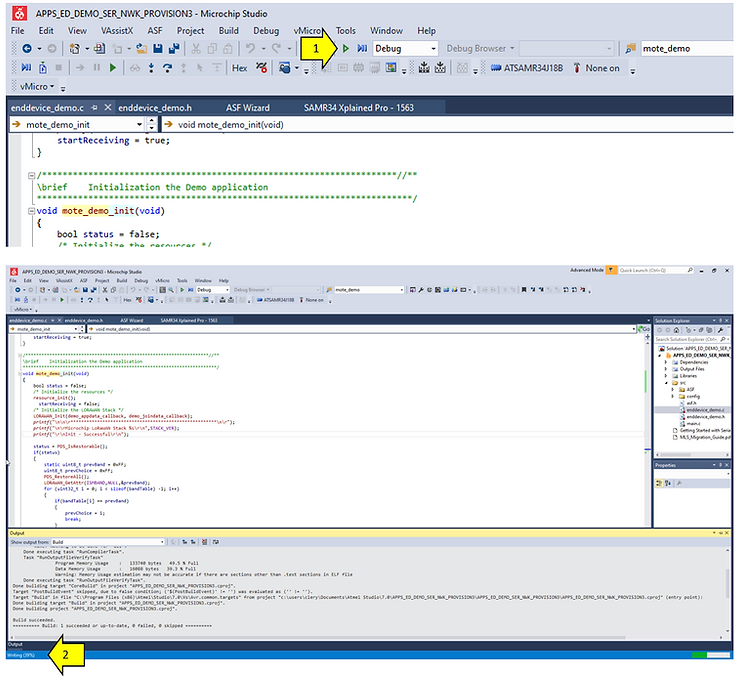Toggle Hex display in enlarged toolbar
The width and height of the screenshot is (740, 677).
coord(239,68)
